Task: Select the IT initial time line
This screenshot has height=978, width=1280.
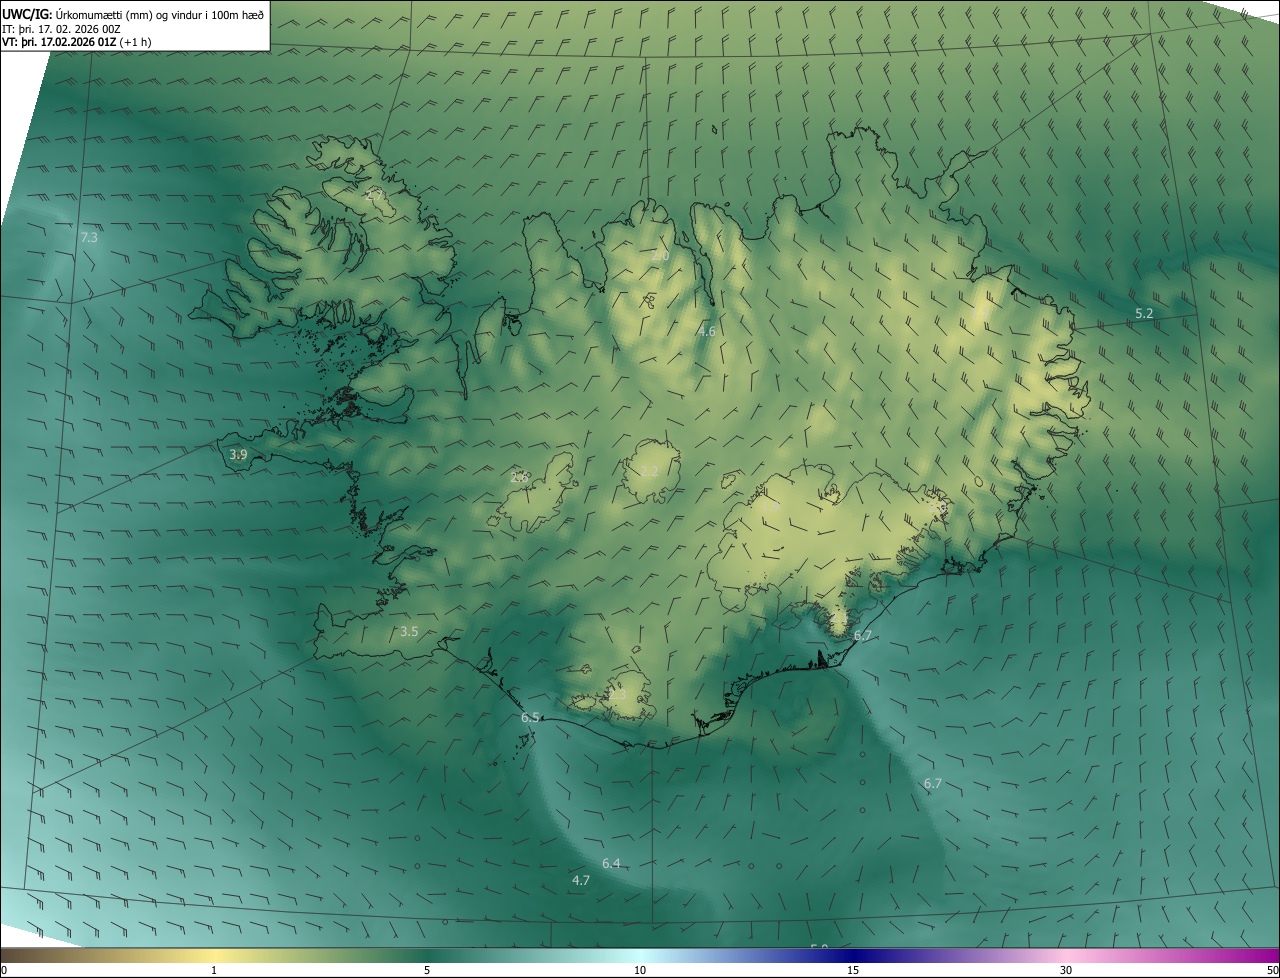Action: (x=62, y=29)
